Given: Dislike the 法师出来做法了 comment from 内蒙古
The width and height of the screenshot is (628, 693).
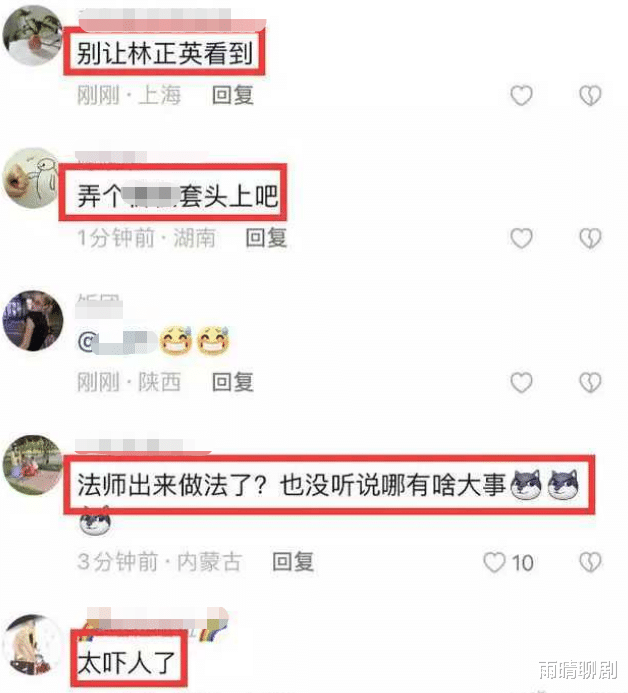Looking at the screenshot, I should pos(590,562).
